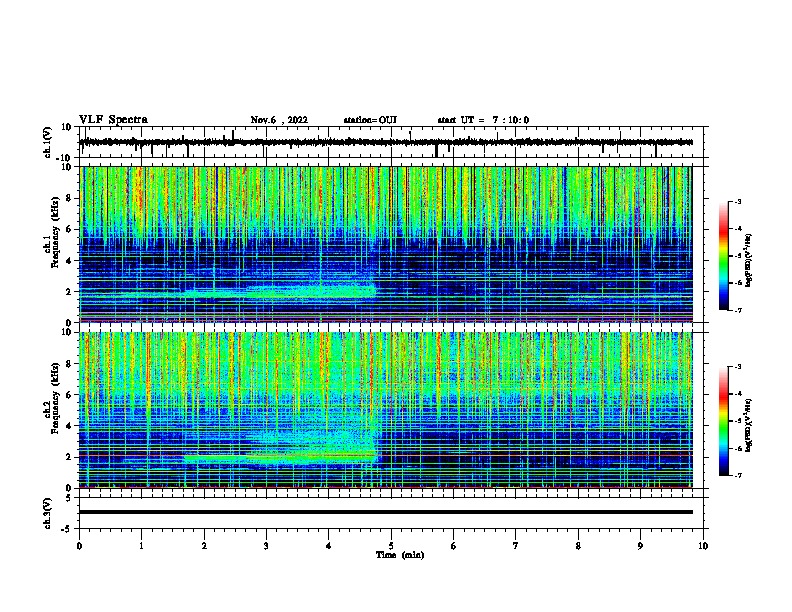Click time axis tick label "10"
This screenshot has height=612, width=792.
703,546
